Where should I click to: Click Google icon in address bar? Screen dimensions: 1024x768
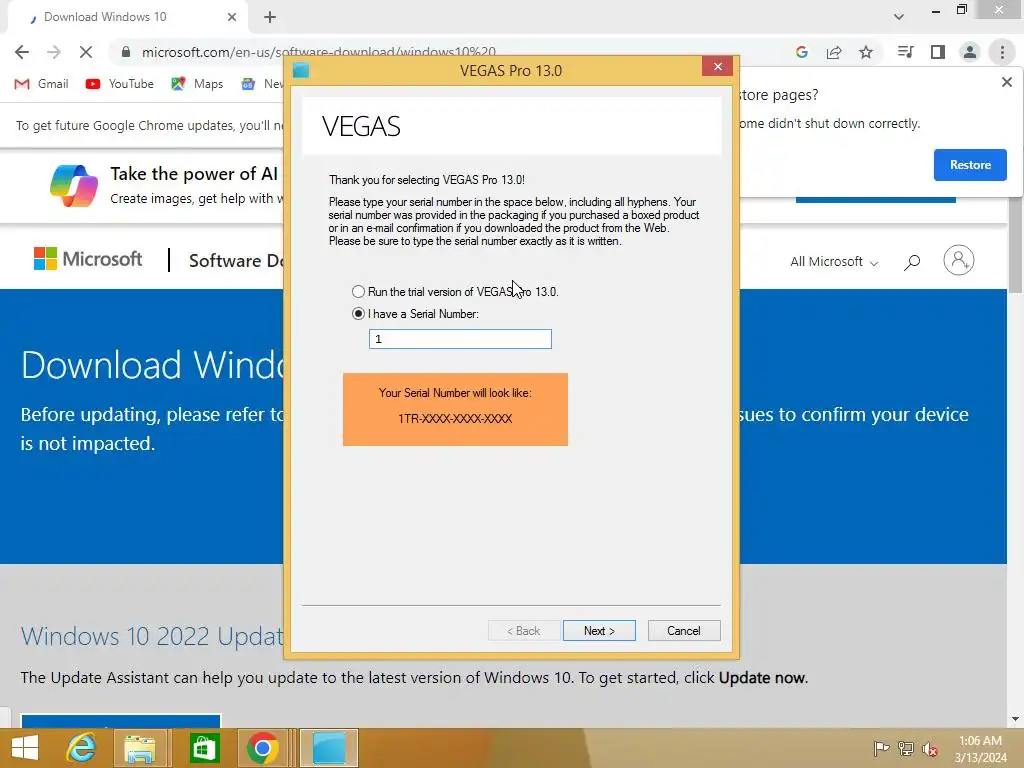point(801,52)
